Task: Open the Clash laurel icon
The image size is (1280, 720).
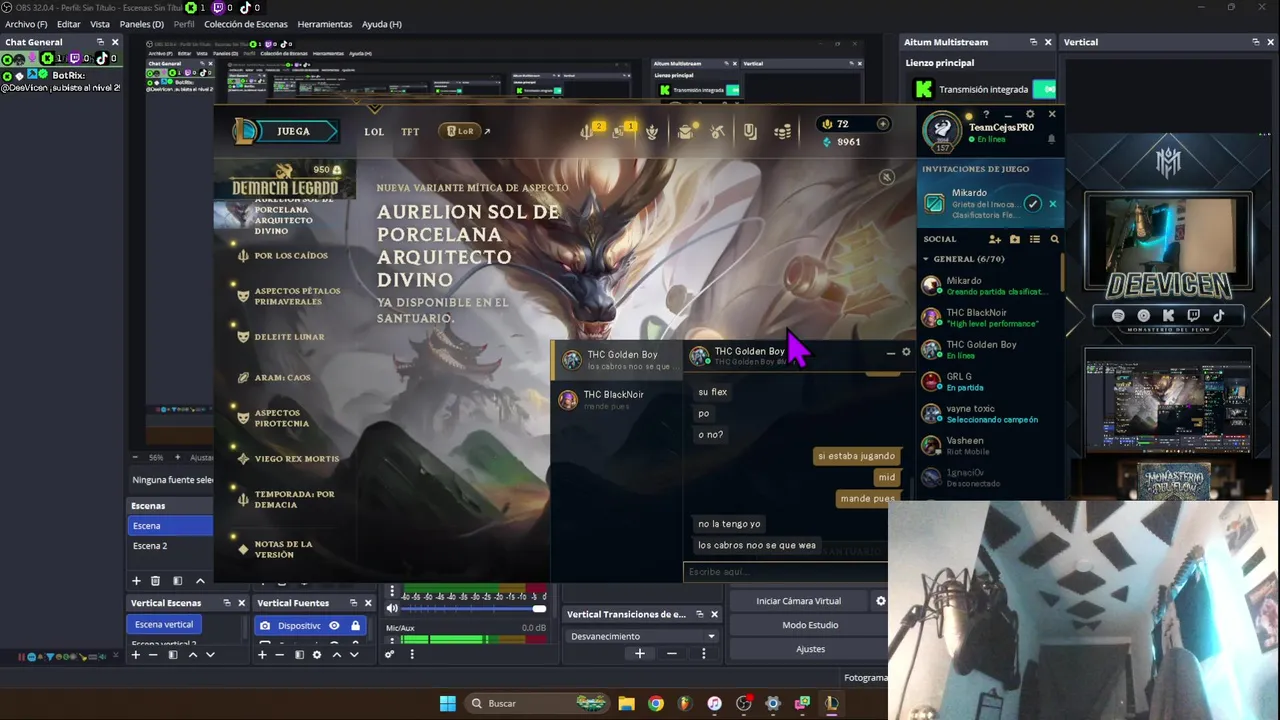Action: 652,131
